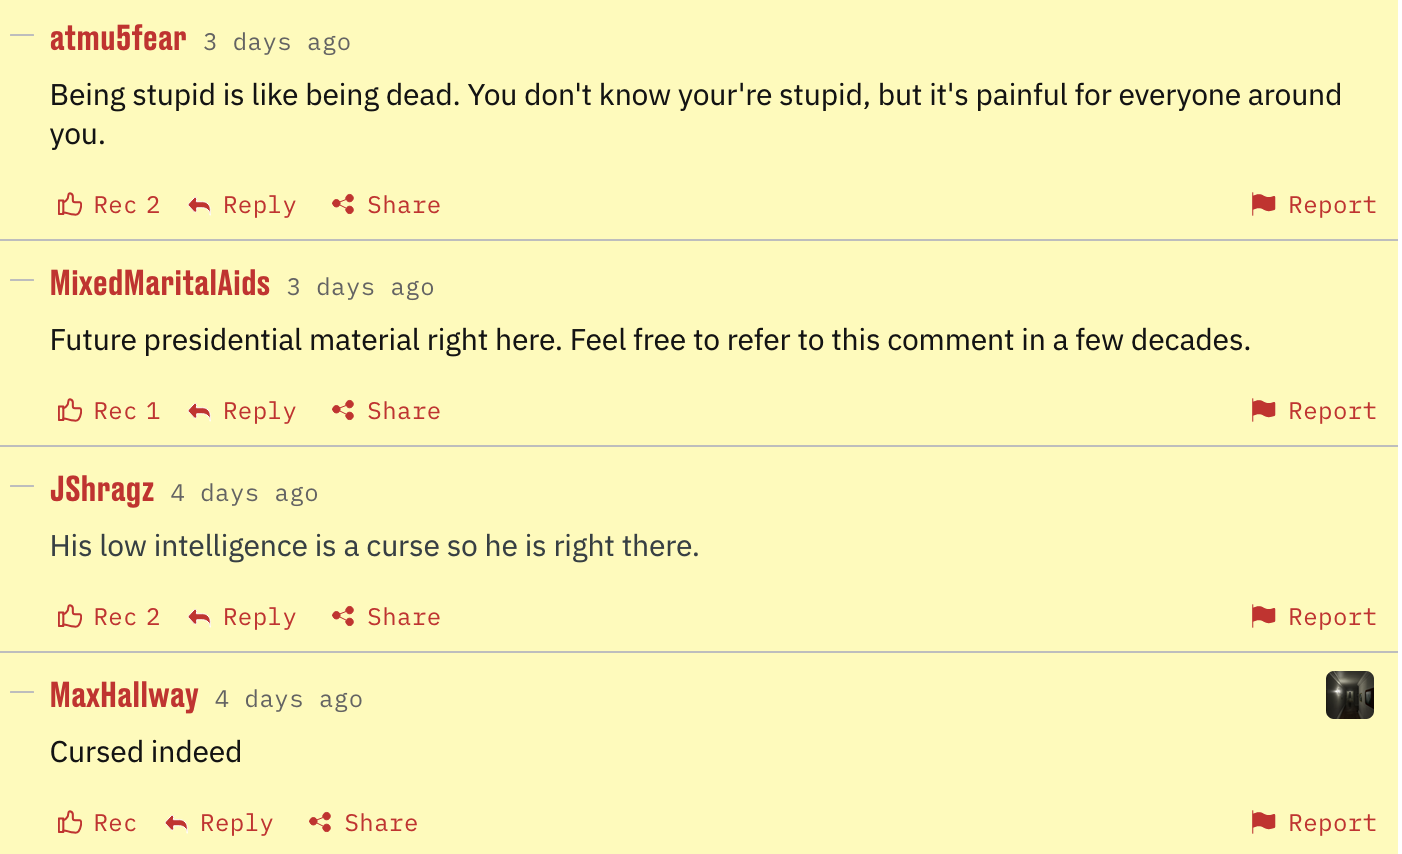Click reply arrow icon under atmu5fear's comment

click(200, 206)
